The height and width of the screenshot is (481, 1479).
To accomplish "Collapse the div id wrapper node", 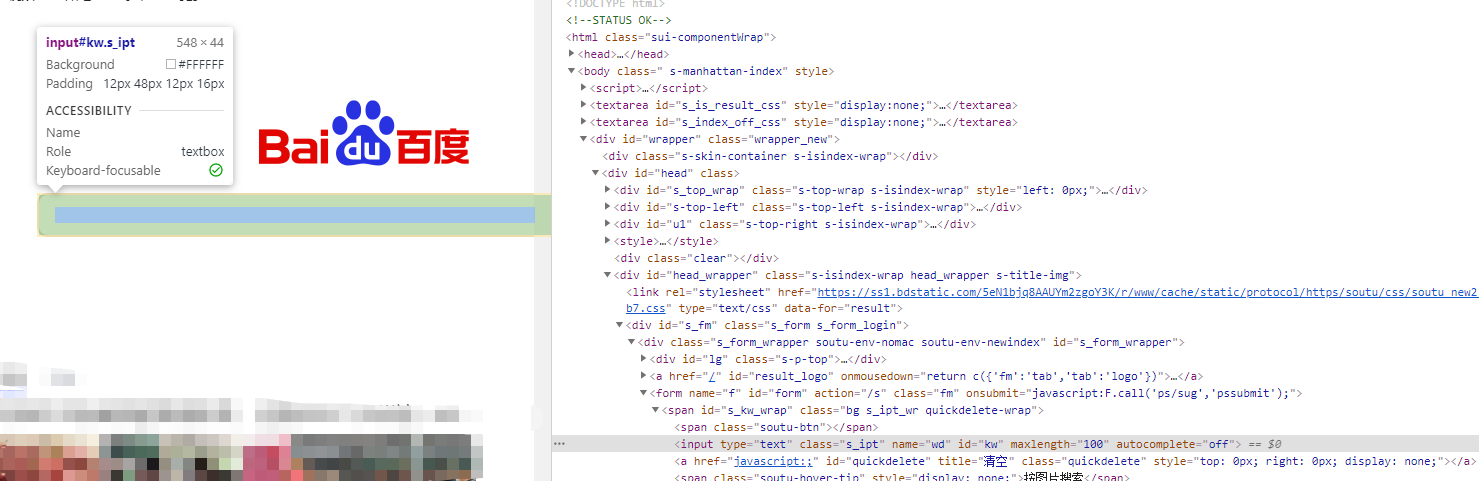I will tap(584, 139).
